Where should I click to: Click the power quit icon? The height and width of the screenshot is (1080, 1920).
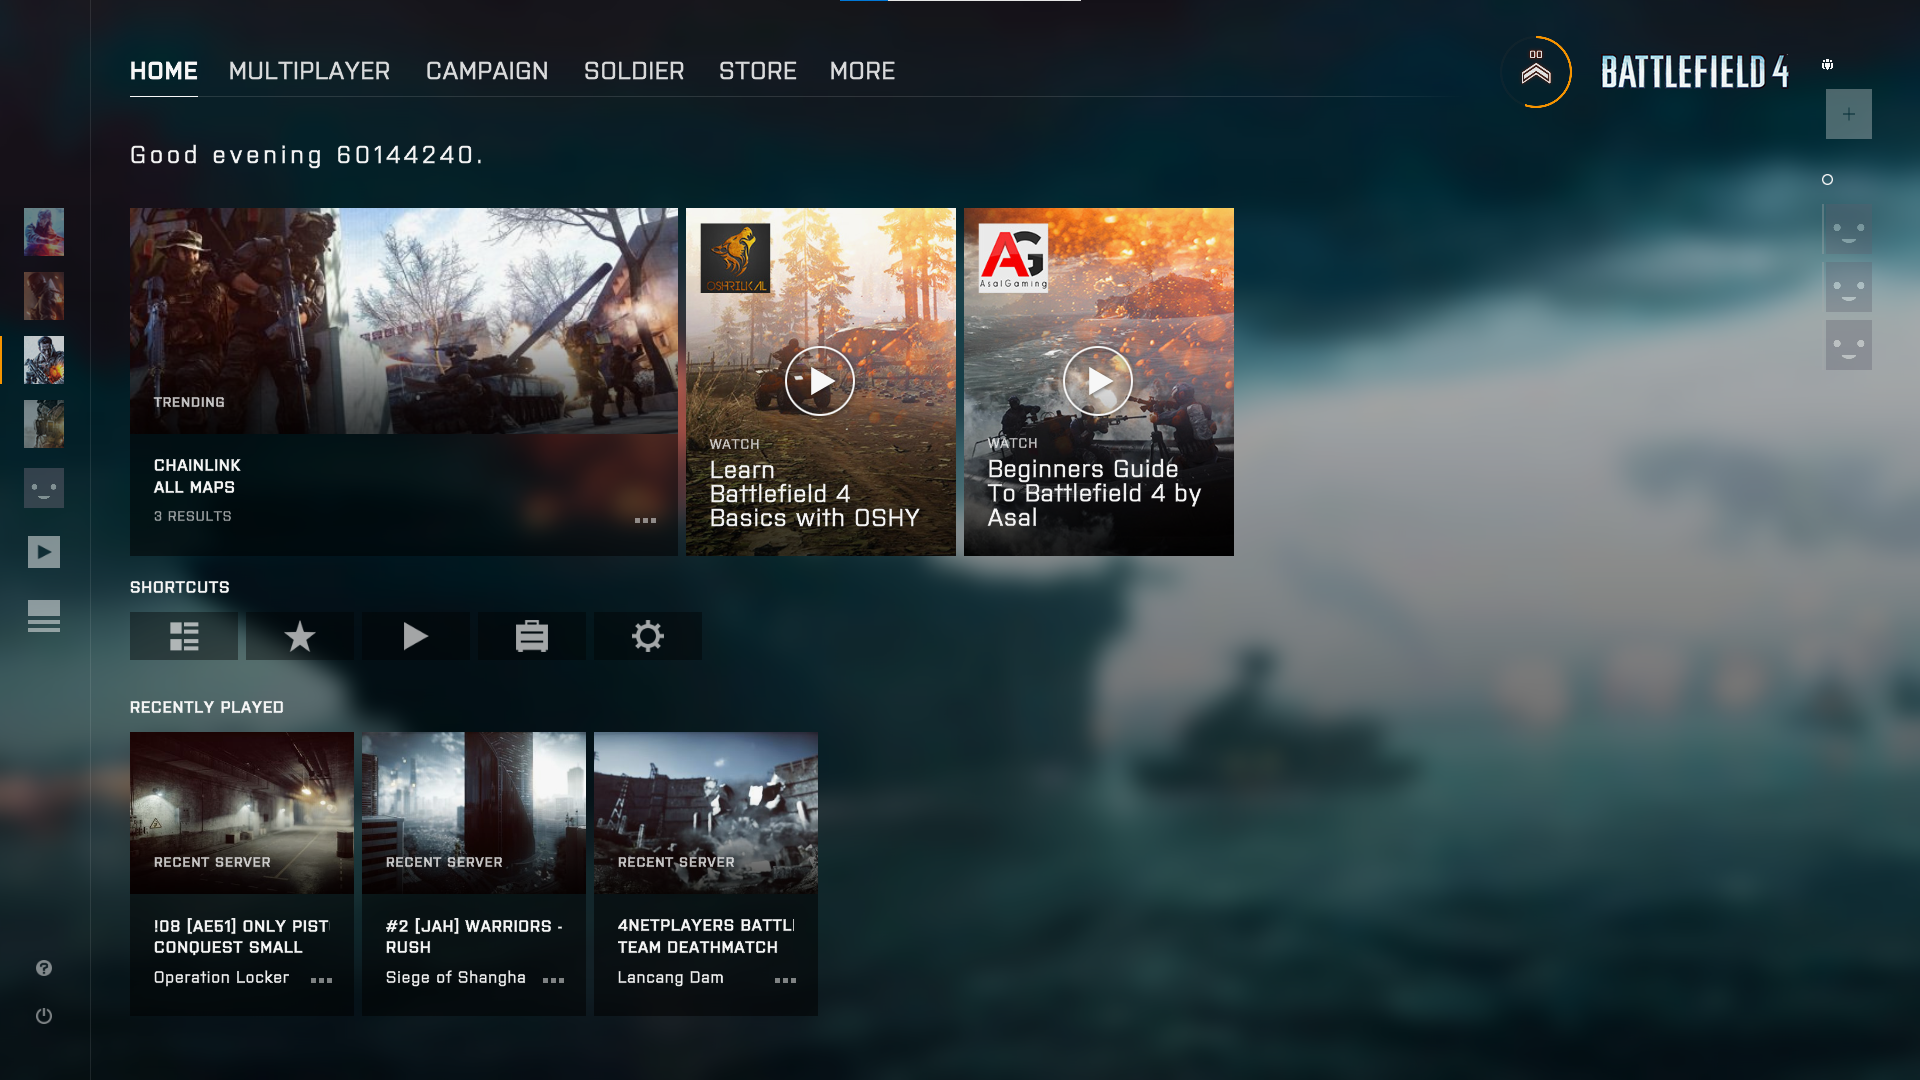point(44,1016)
